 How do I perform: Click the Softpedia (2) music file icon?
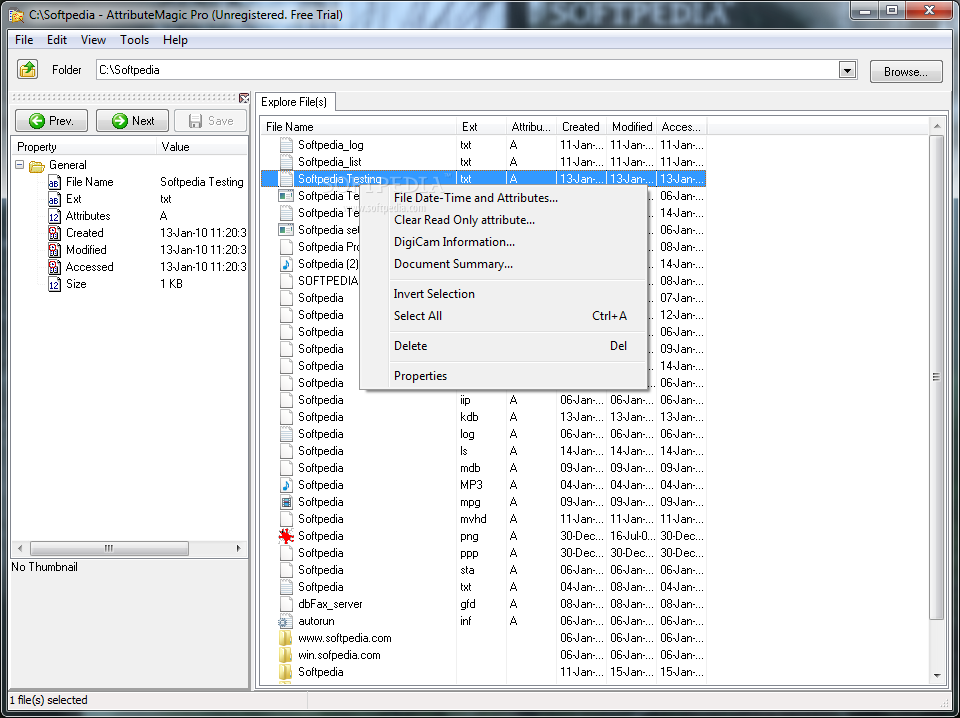[286, 264]
